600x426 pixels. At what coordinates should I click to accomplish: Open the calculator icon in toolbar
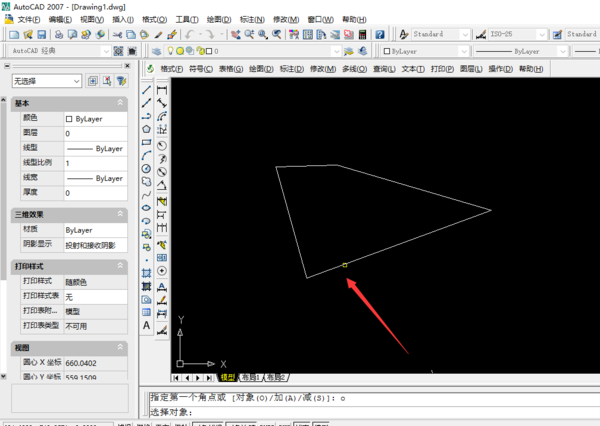(x=364, y=34)
